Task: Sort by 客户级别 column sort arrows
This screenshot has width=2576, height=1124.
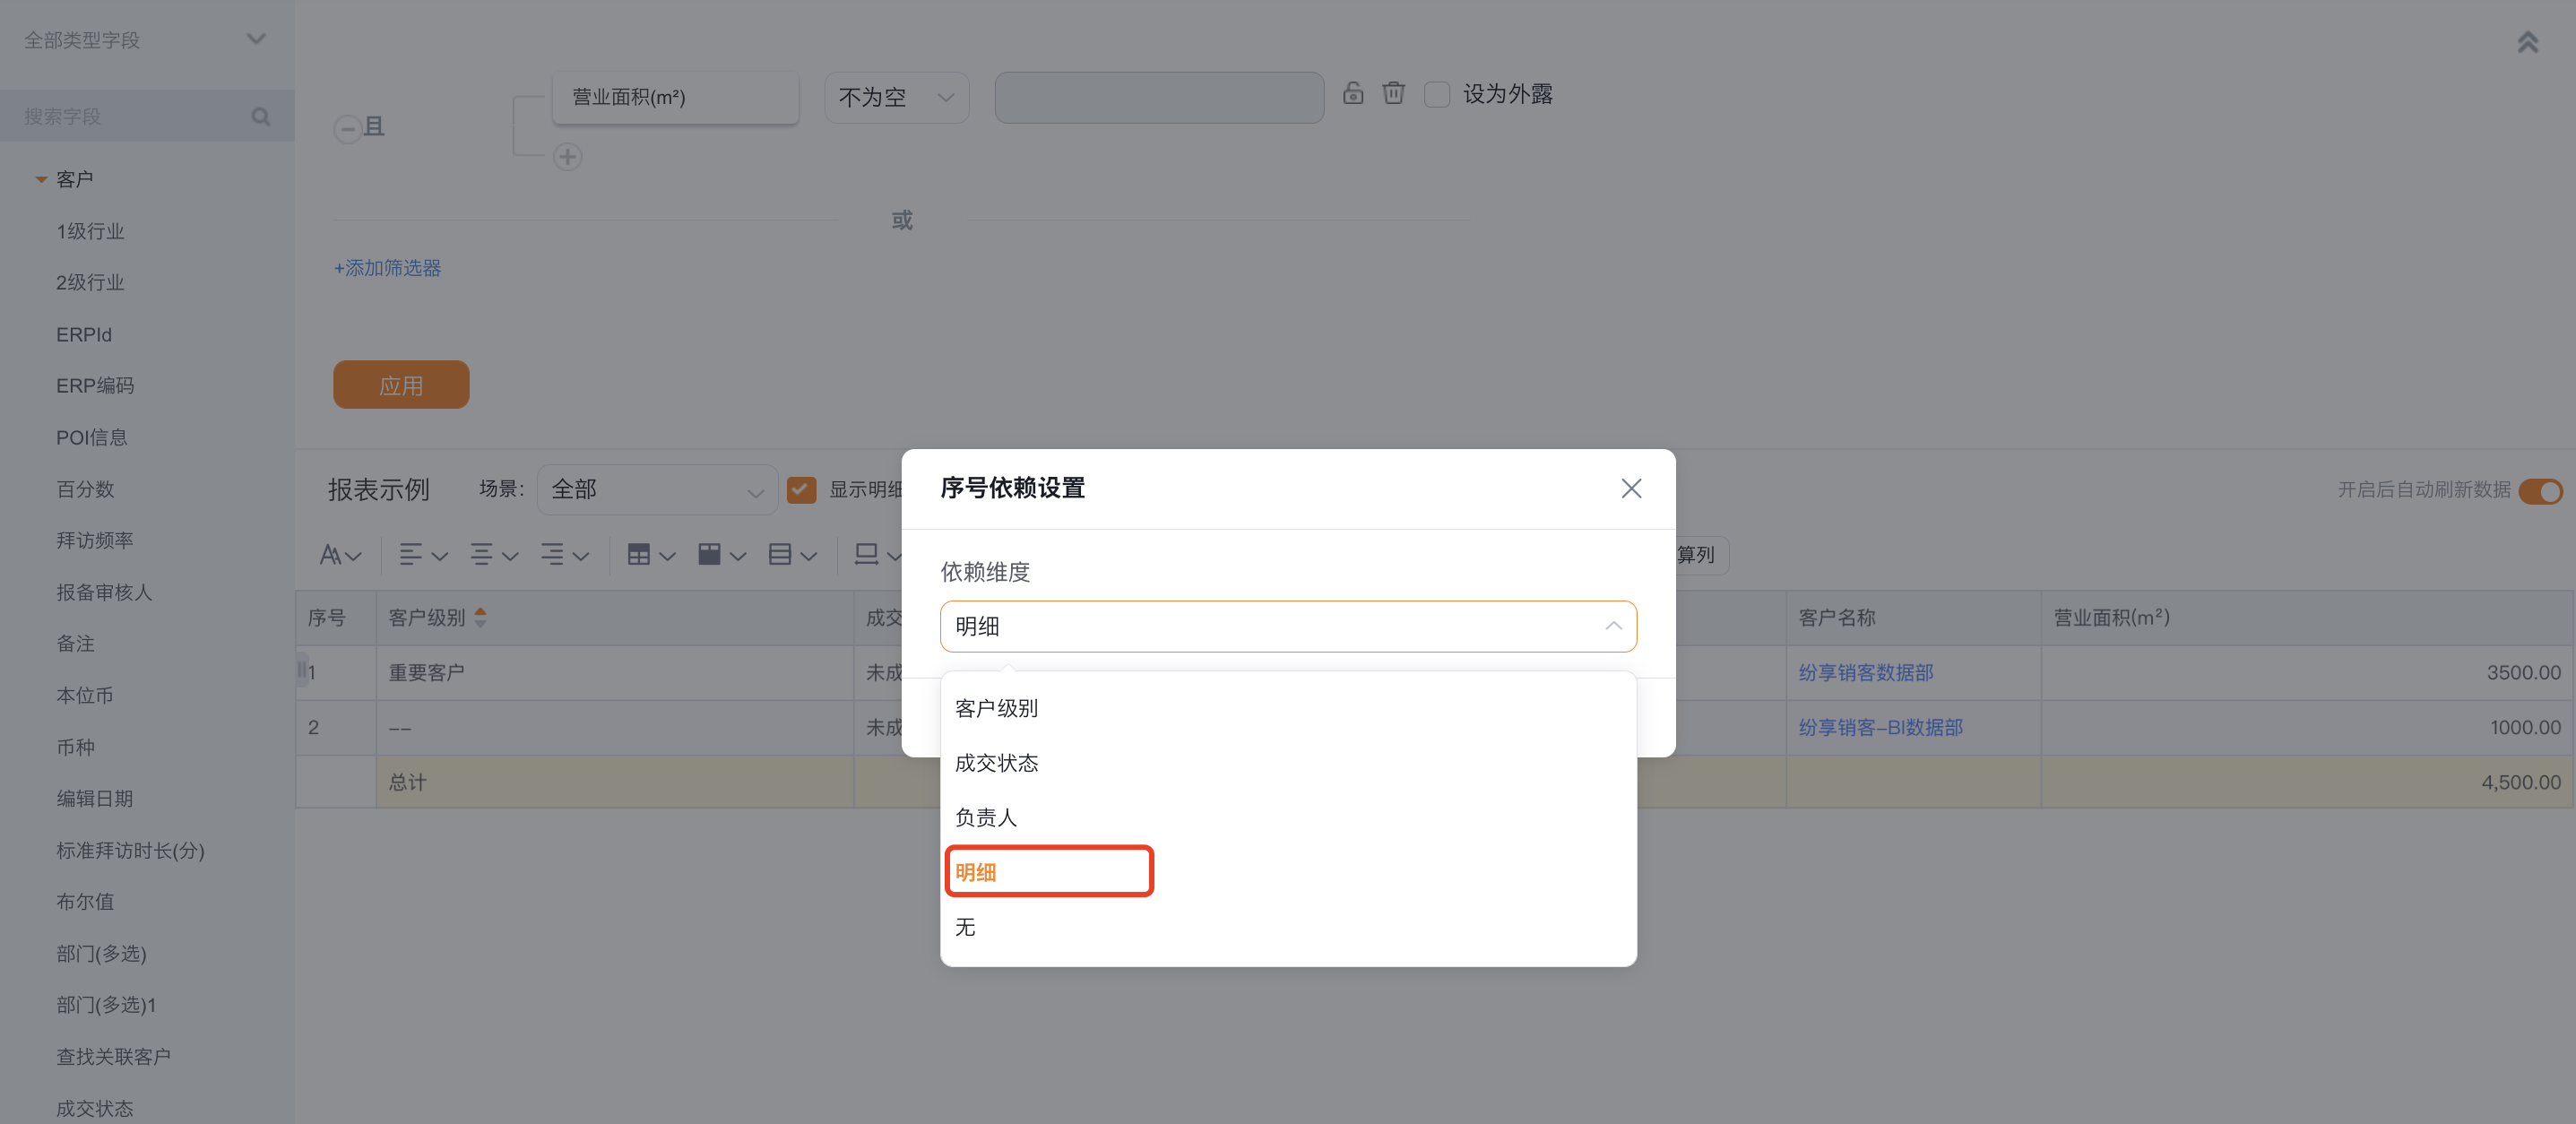Action: (480, 618)
